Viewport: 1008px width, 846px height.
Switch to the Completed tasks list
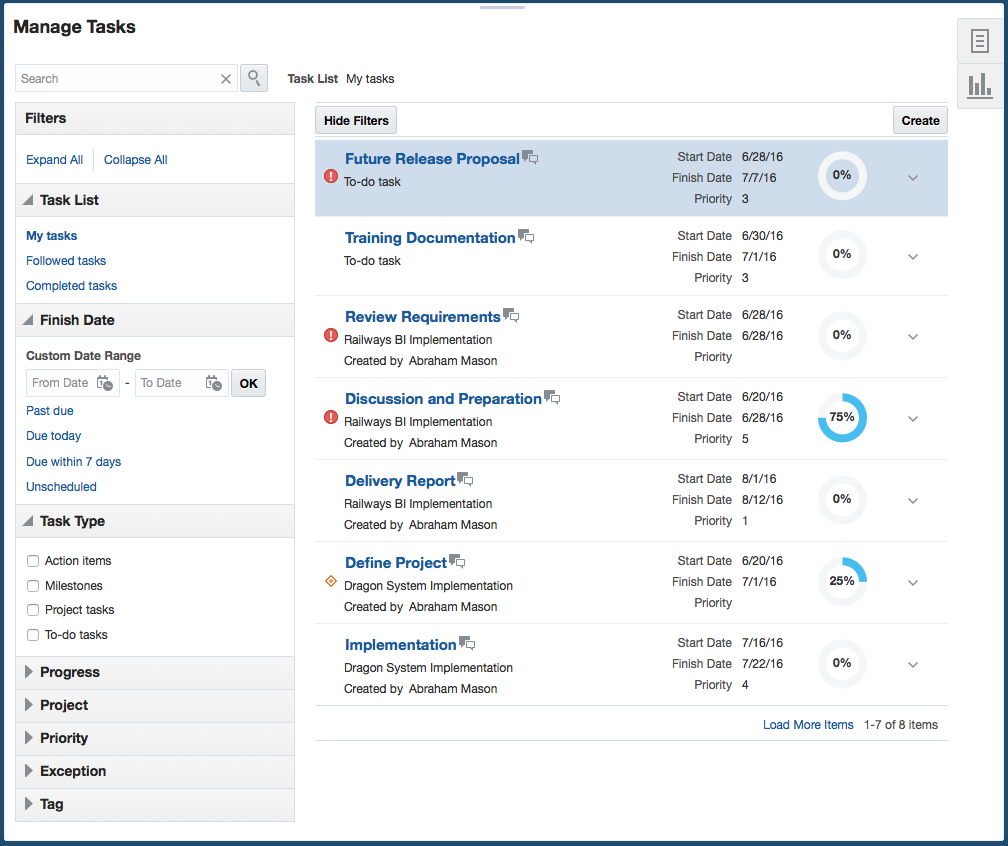pyautogui.click(x=71, y=286)
